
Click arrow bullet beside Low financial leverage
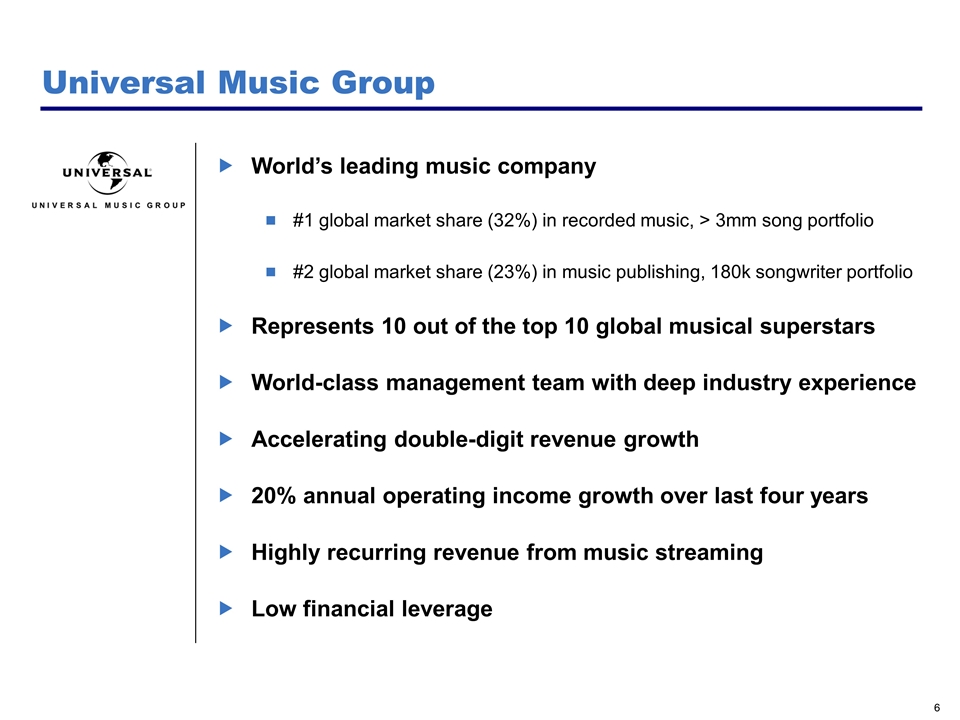[x=225, y=608]
